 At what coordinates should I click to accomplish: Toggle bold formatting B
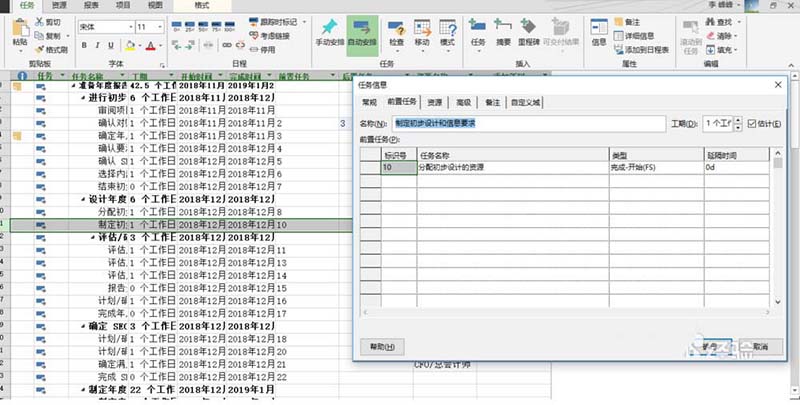tap(84, 46)
